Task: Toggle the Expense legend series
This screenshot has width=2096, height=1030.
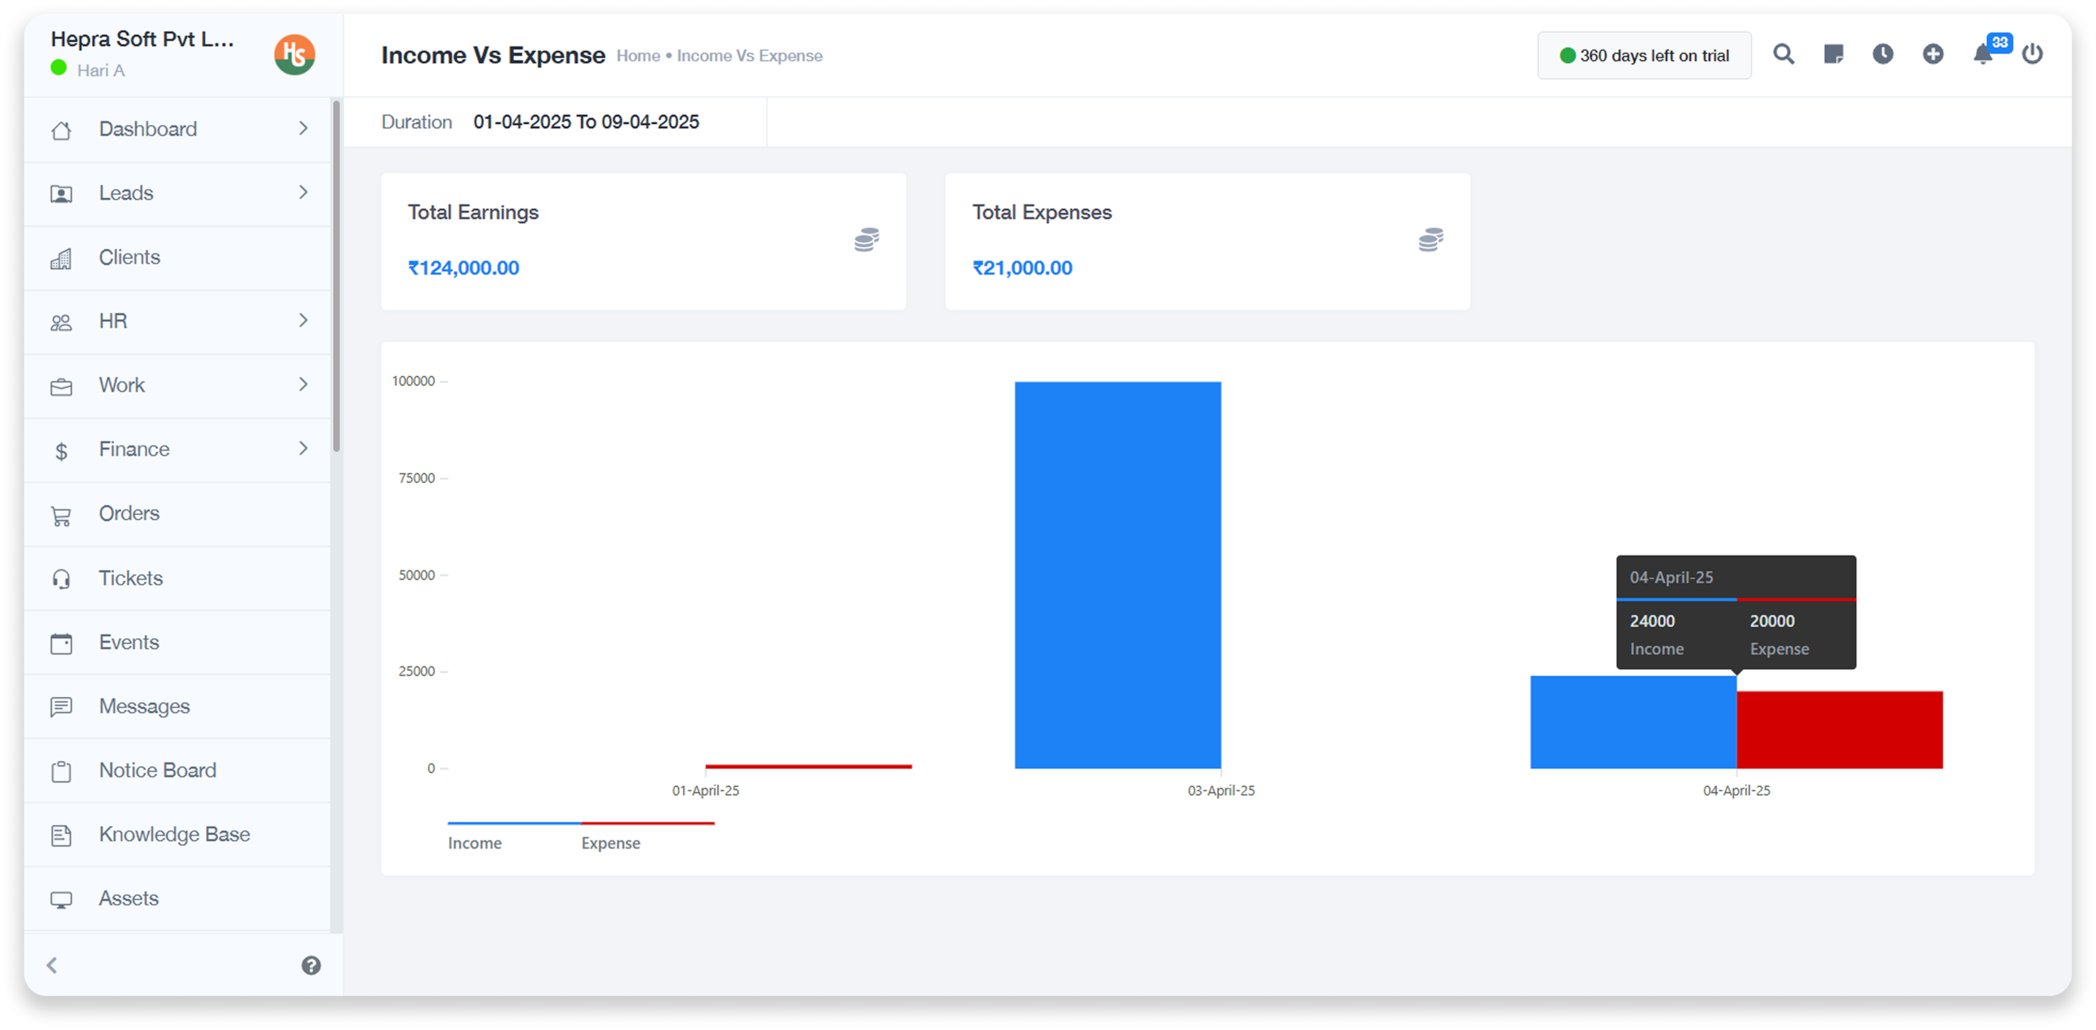Action: tap(610, 842)
